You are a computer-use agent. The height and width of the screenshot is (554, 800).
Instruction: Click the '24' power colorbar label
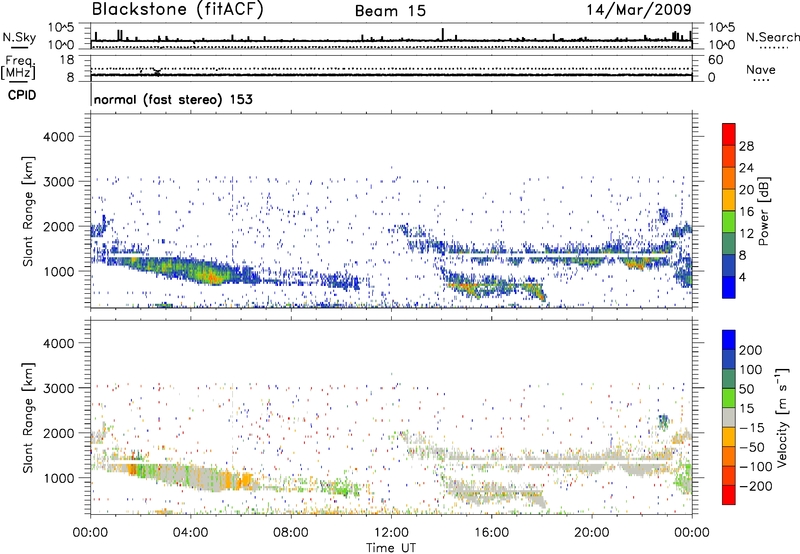pyautogui.click(x=746, y=168)
